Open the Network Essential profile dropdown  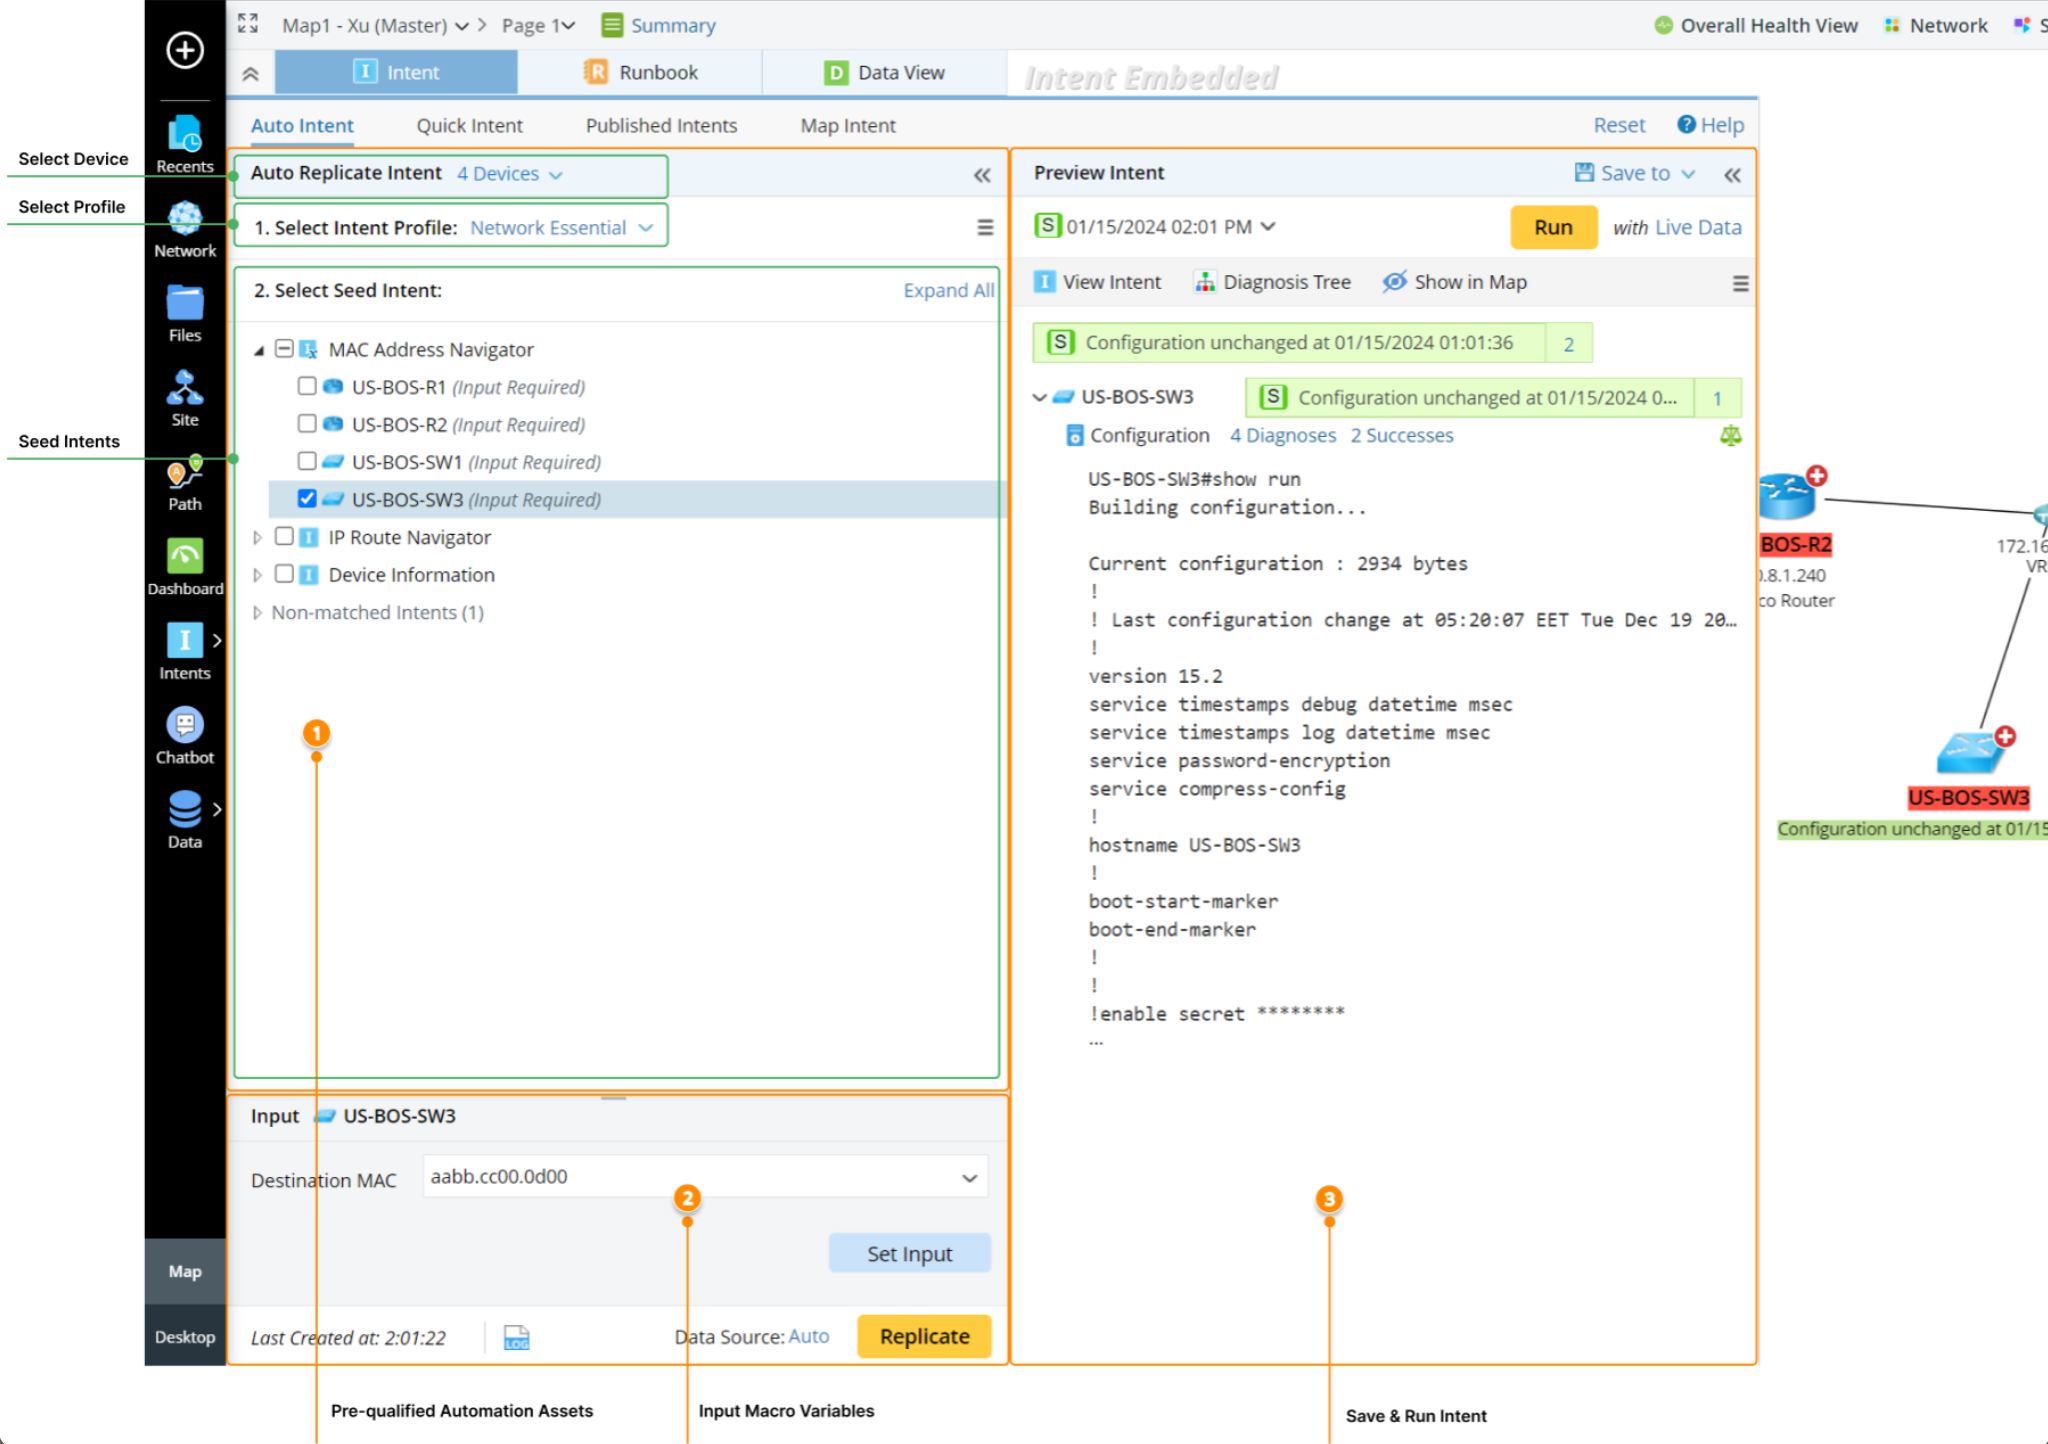(x=561, y=228)
